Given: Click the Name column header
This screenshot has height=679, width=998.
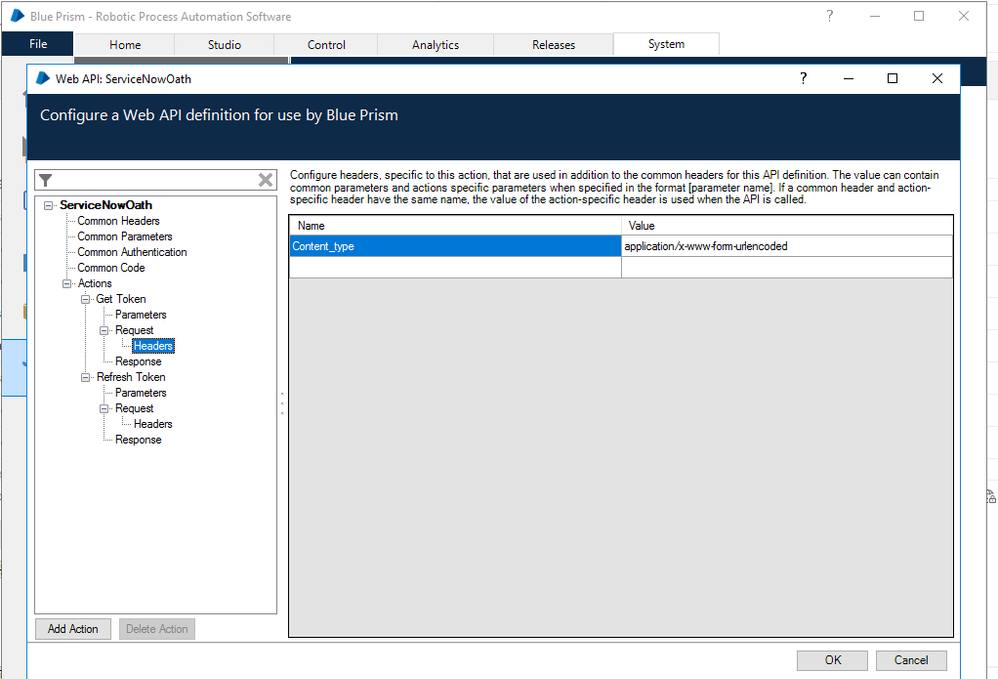Looking at the screenshot, I should click(455, 226).
